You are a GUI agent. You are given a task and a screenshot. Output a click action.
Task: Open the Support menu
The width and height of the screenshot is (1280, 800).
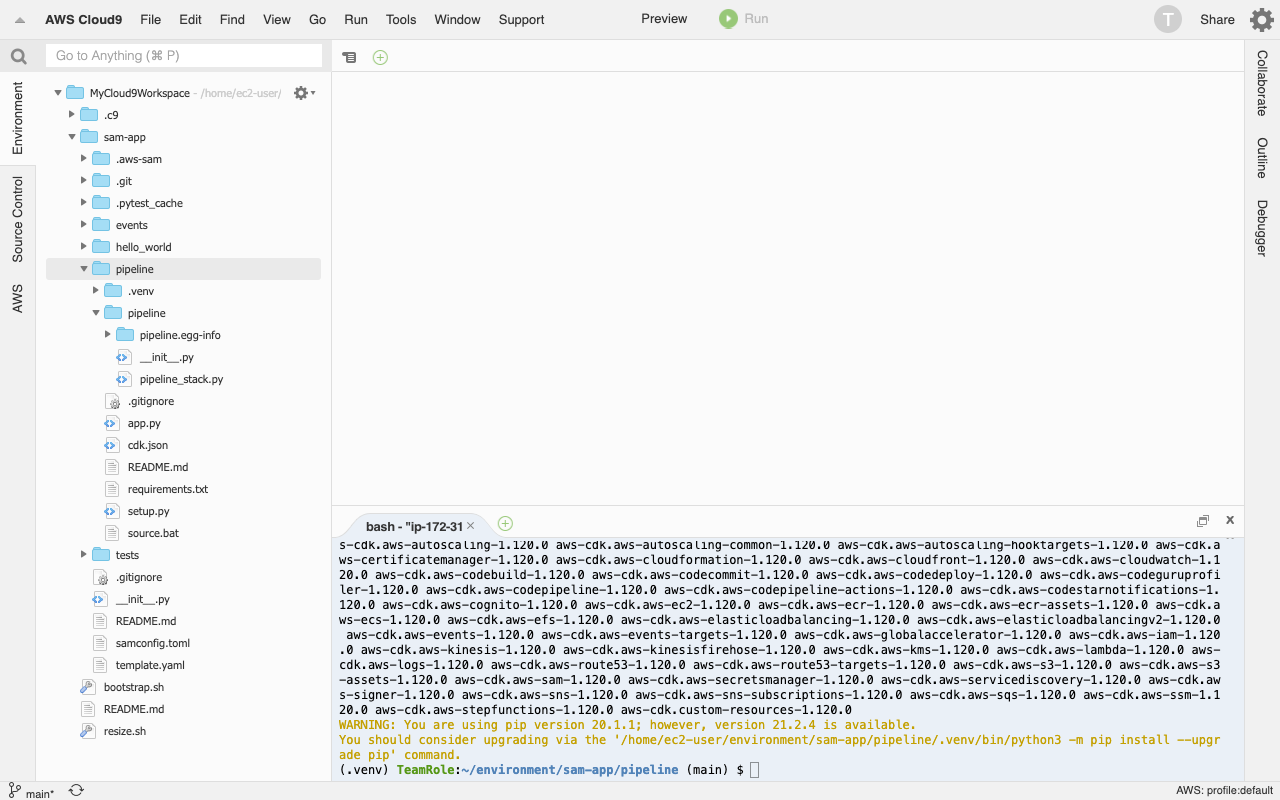tap(521, 19)
